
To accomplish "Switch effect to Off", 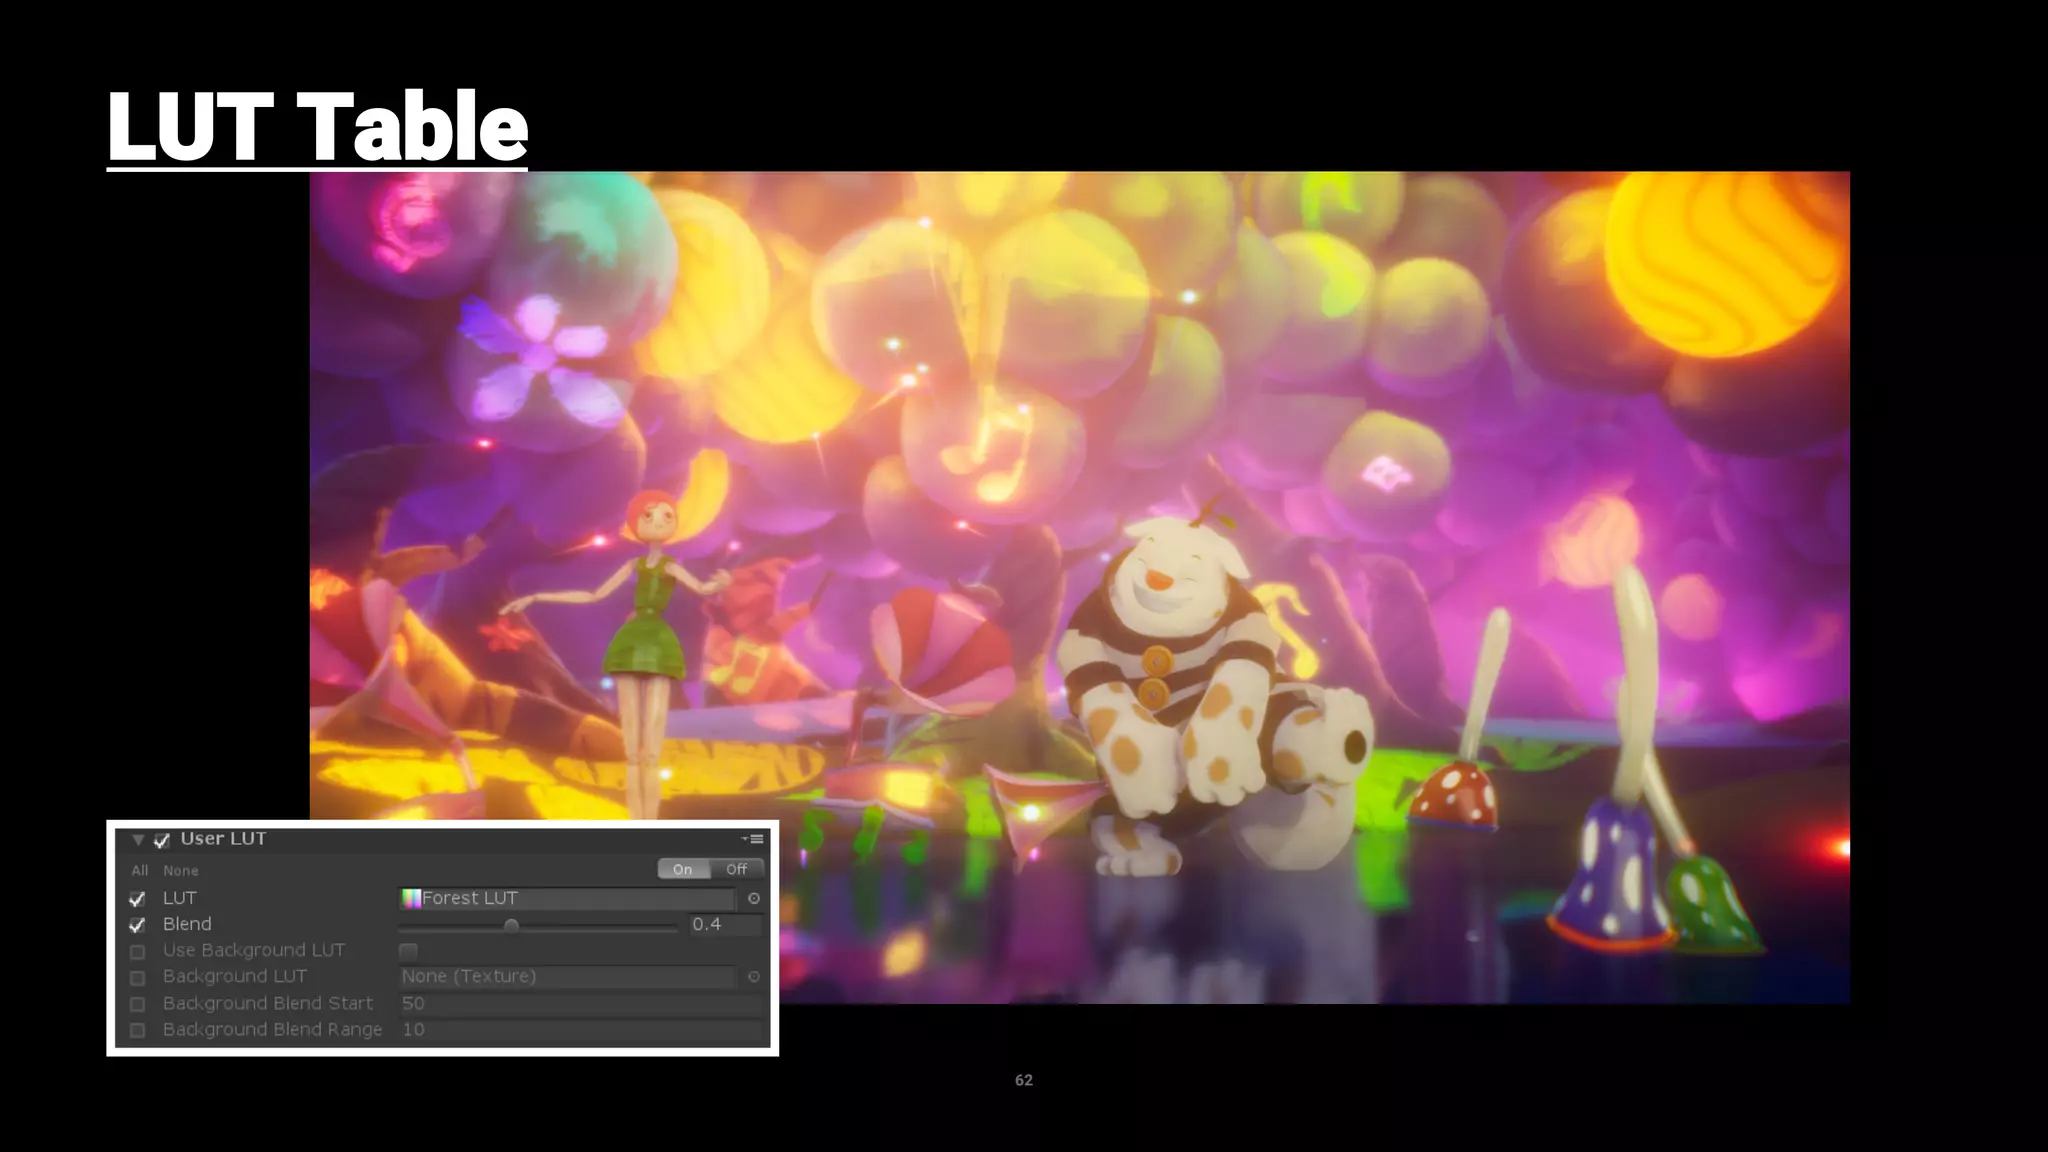I will click(x=737, y=869).
